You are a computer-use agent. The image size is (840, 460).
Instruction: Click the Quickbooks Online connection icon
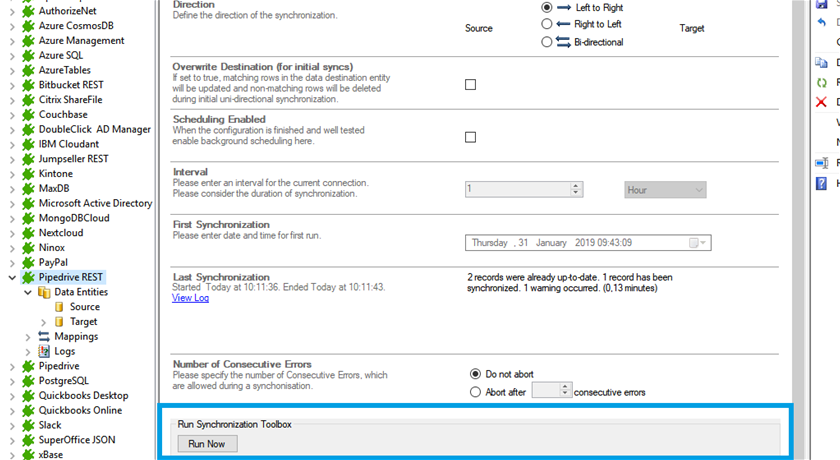pos(28,410)
